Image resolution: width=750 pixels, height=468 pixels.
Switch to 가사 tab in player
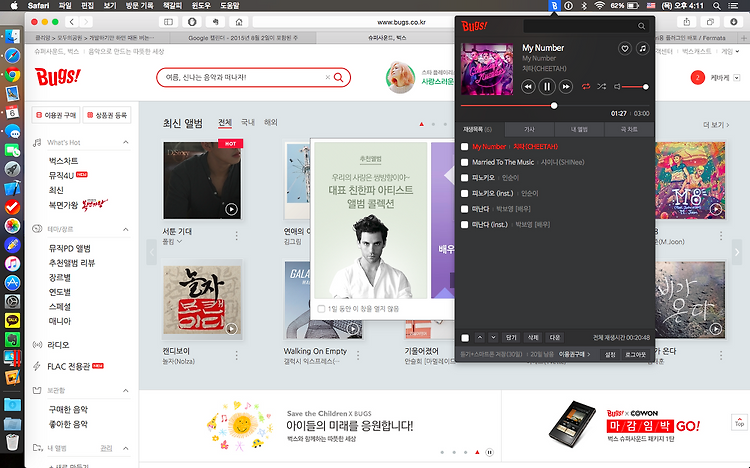[529, 130]
